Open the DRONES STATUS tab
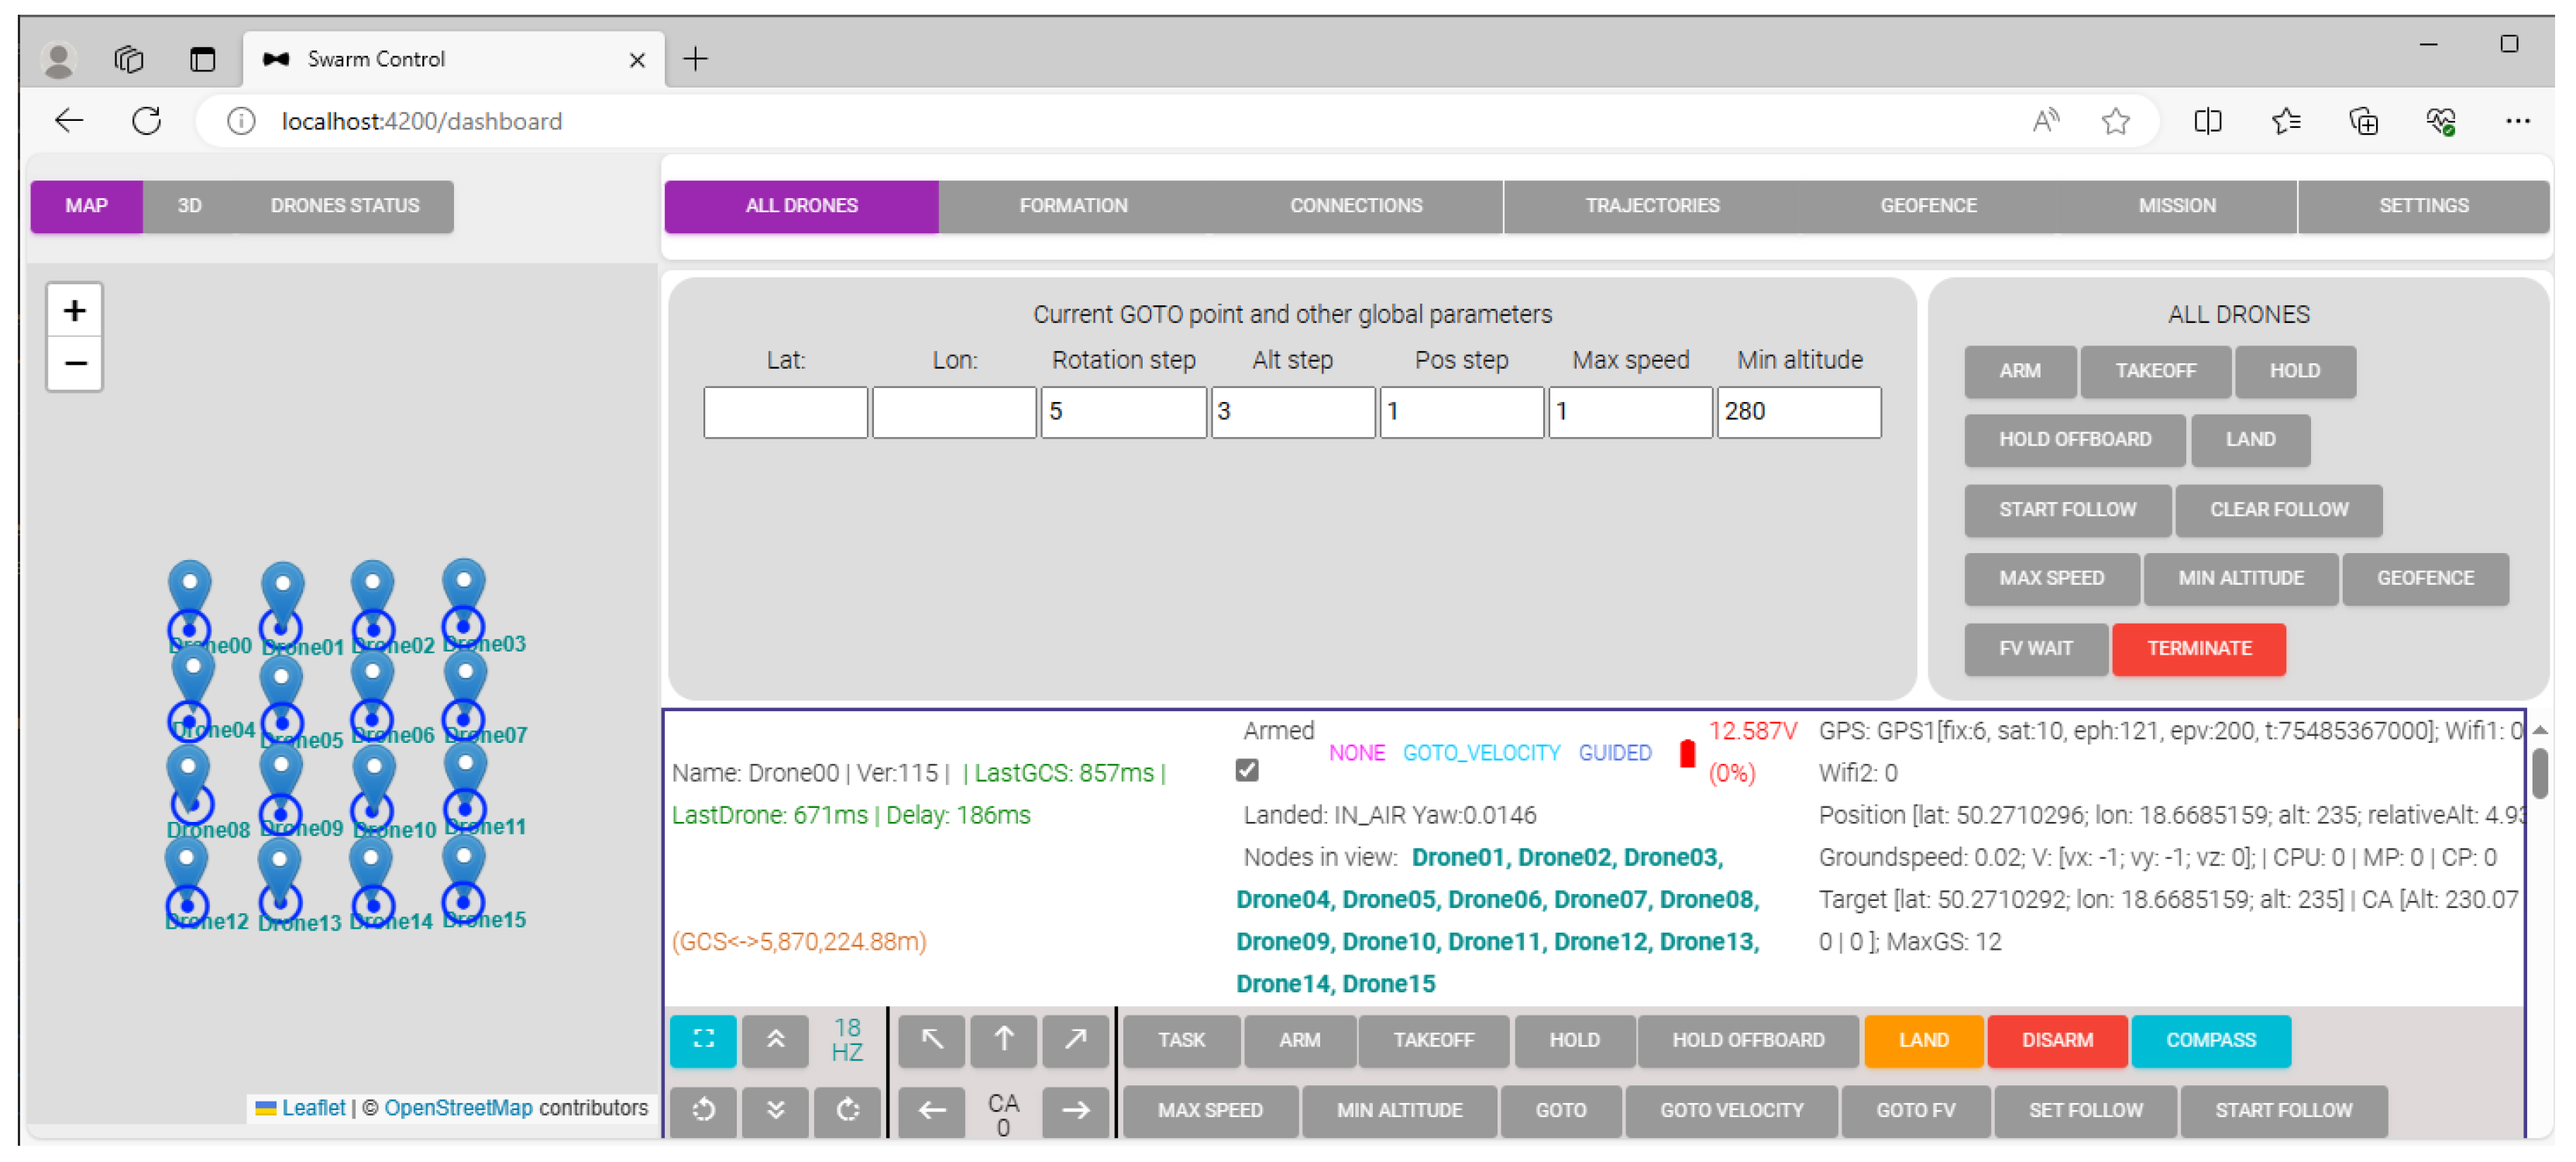 coord(344,206)
